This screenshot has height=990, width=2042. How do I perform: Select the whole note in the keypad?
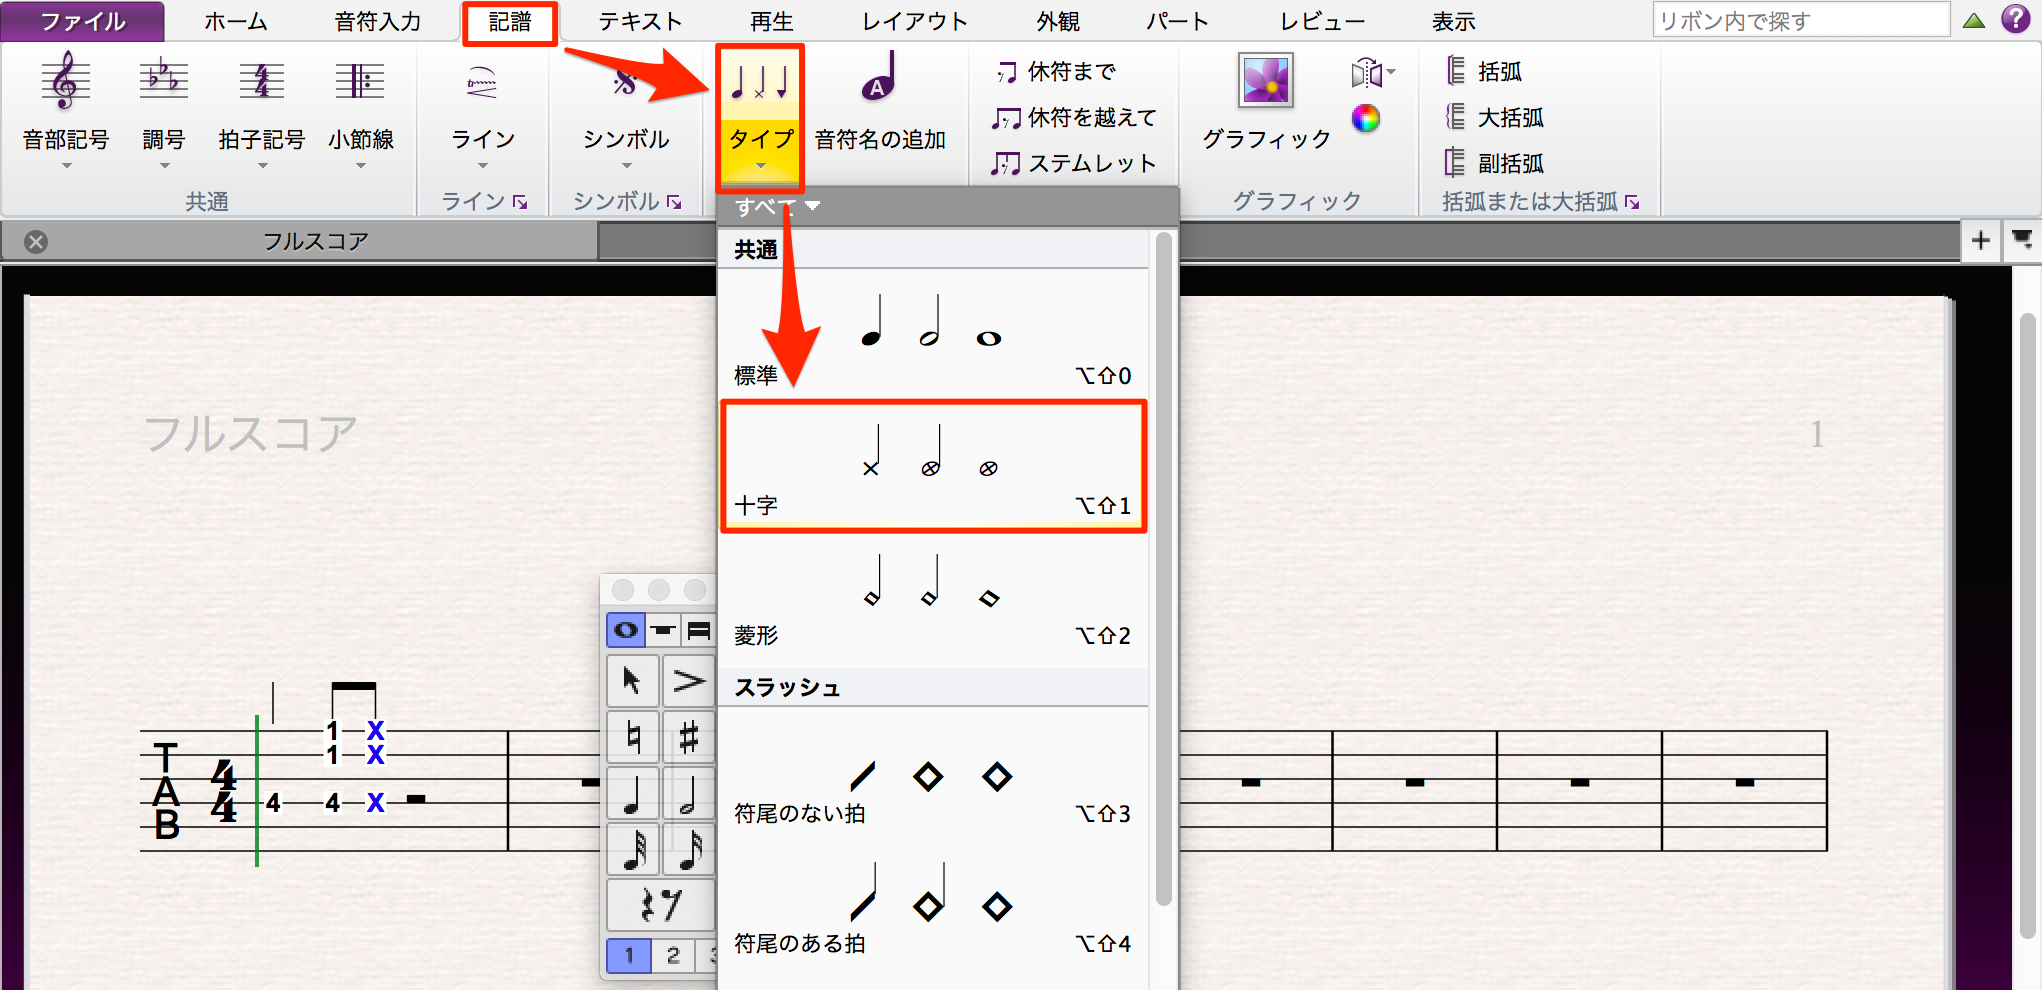(x=625, y=630)
